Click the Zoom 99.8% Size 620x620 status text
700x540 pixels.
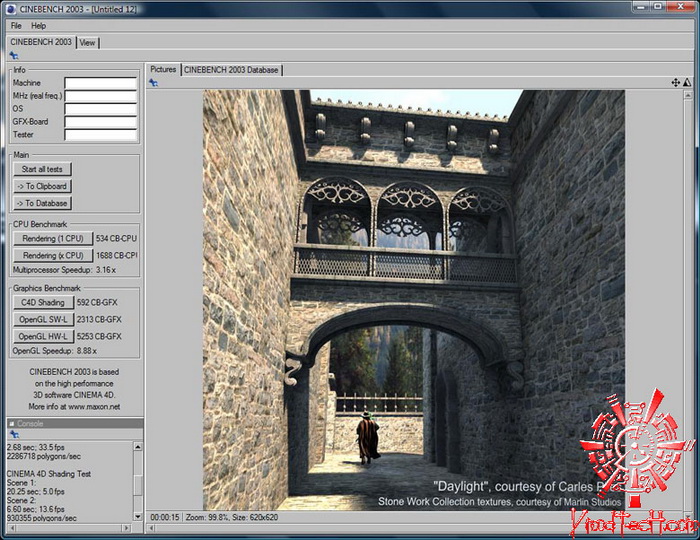click(x=232, y=517)
